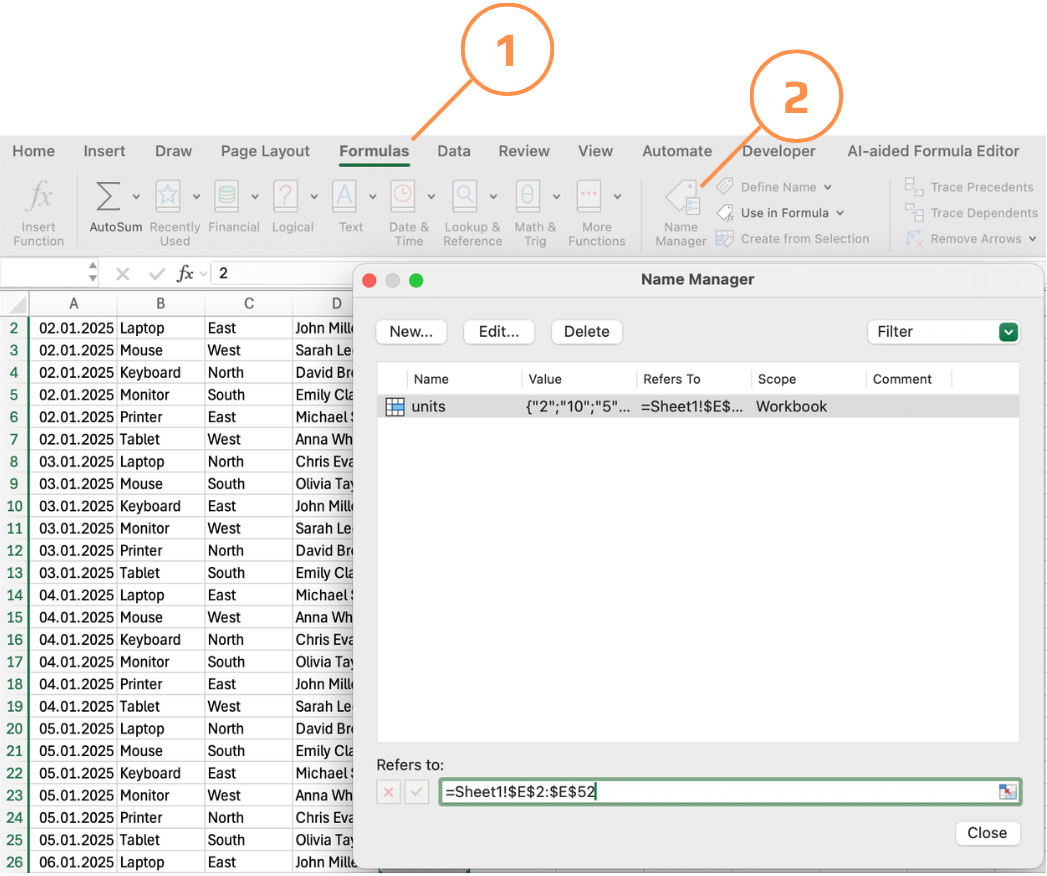Open the Lookup & Reference functions icon
This screenshot has height=876, width=1047.
click(x=465, y=196)
